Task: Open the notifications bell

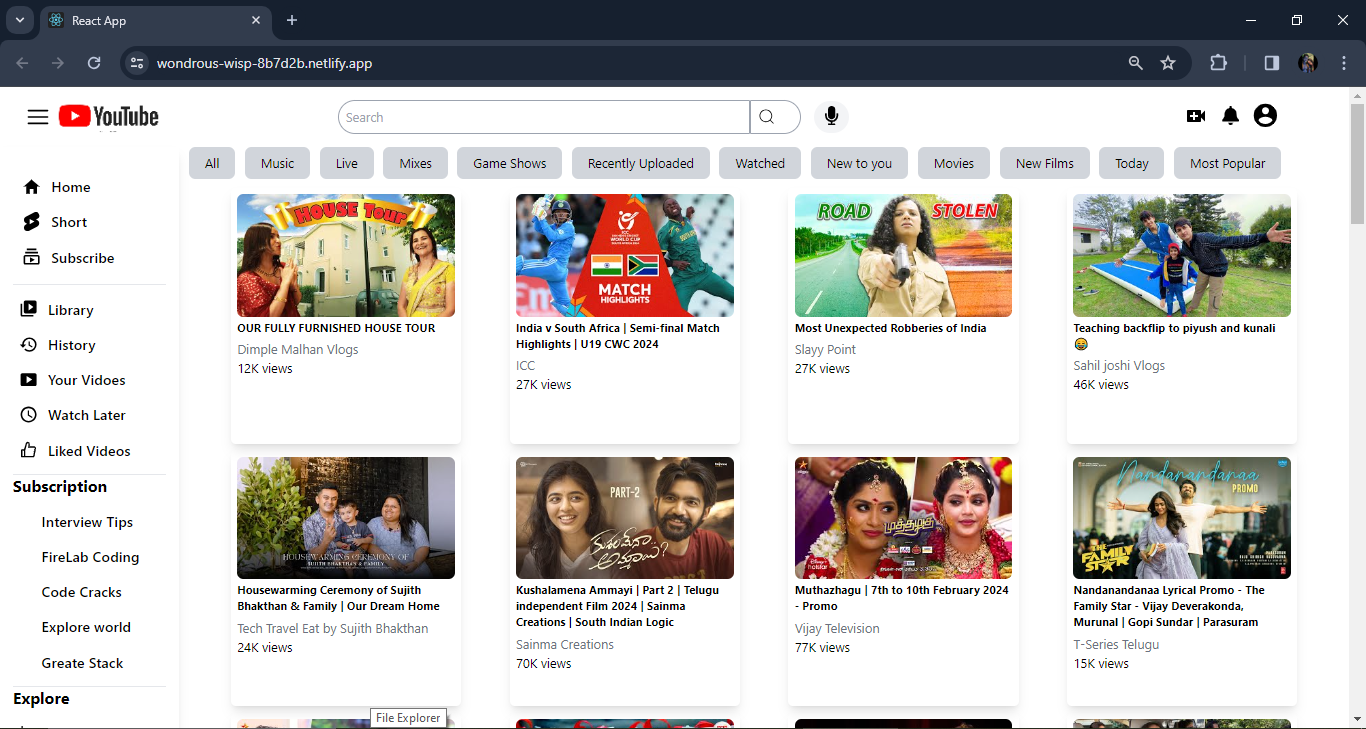Action: tap(1231, 116)
